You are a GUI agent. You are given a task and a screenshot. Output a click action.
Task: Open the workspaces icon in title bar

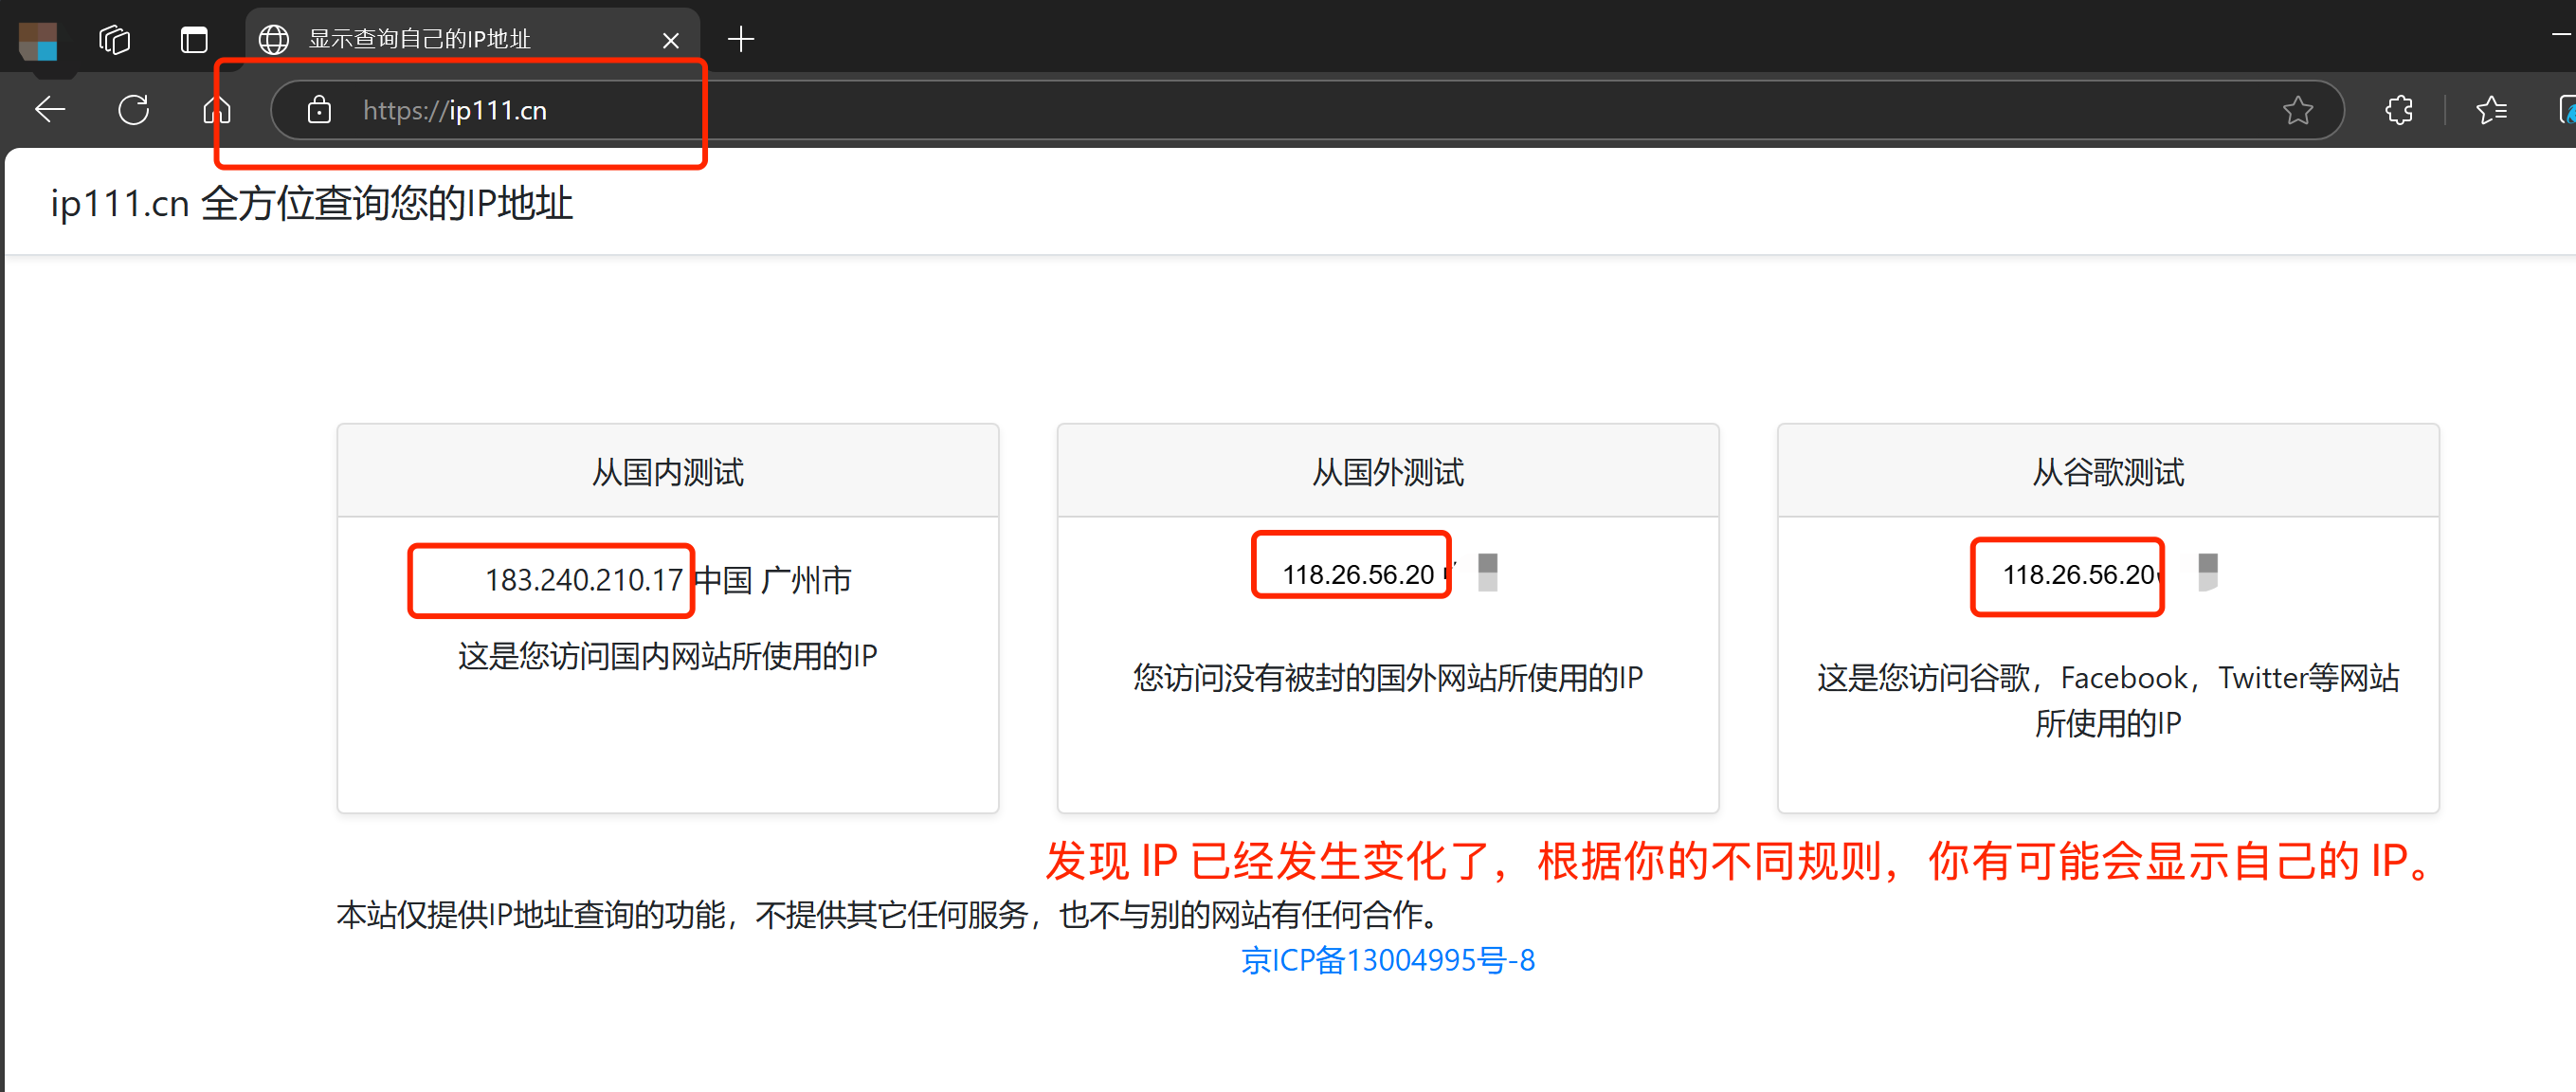115,40
